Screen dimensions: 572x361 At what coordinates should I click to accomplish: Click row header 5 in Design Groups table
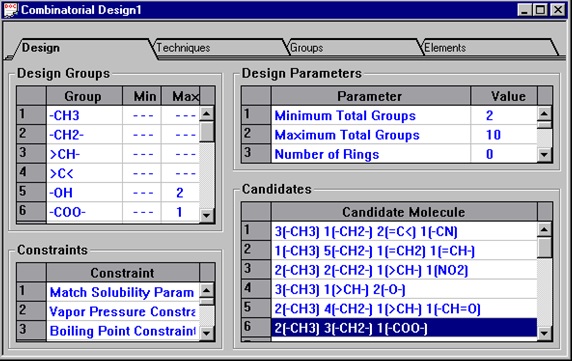(x=31, y=193)
